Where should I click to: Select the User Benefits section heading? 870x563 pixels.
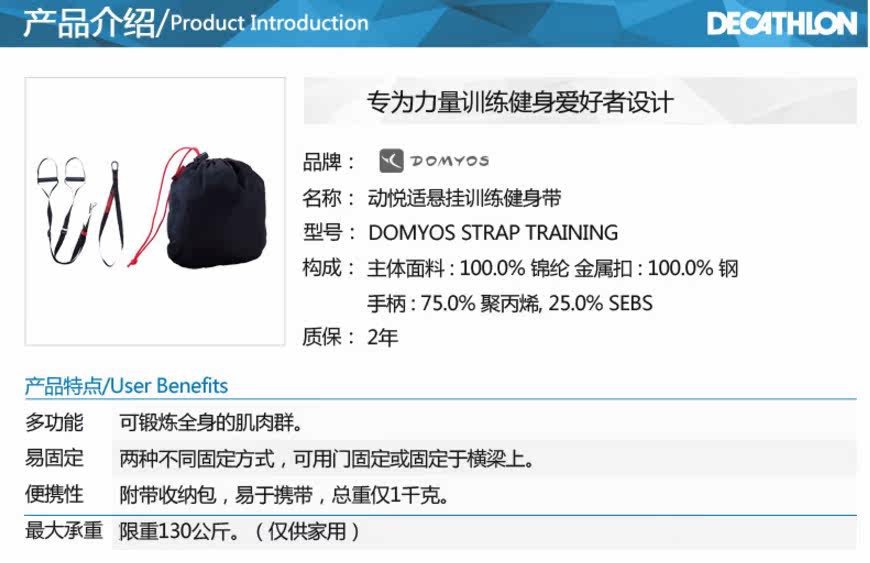[127, 386]
